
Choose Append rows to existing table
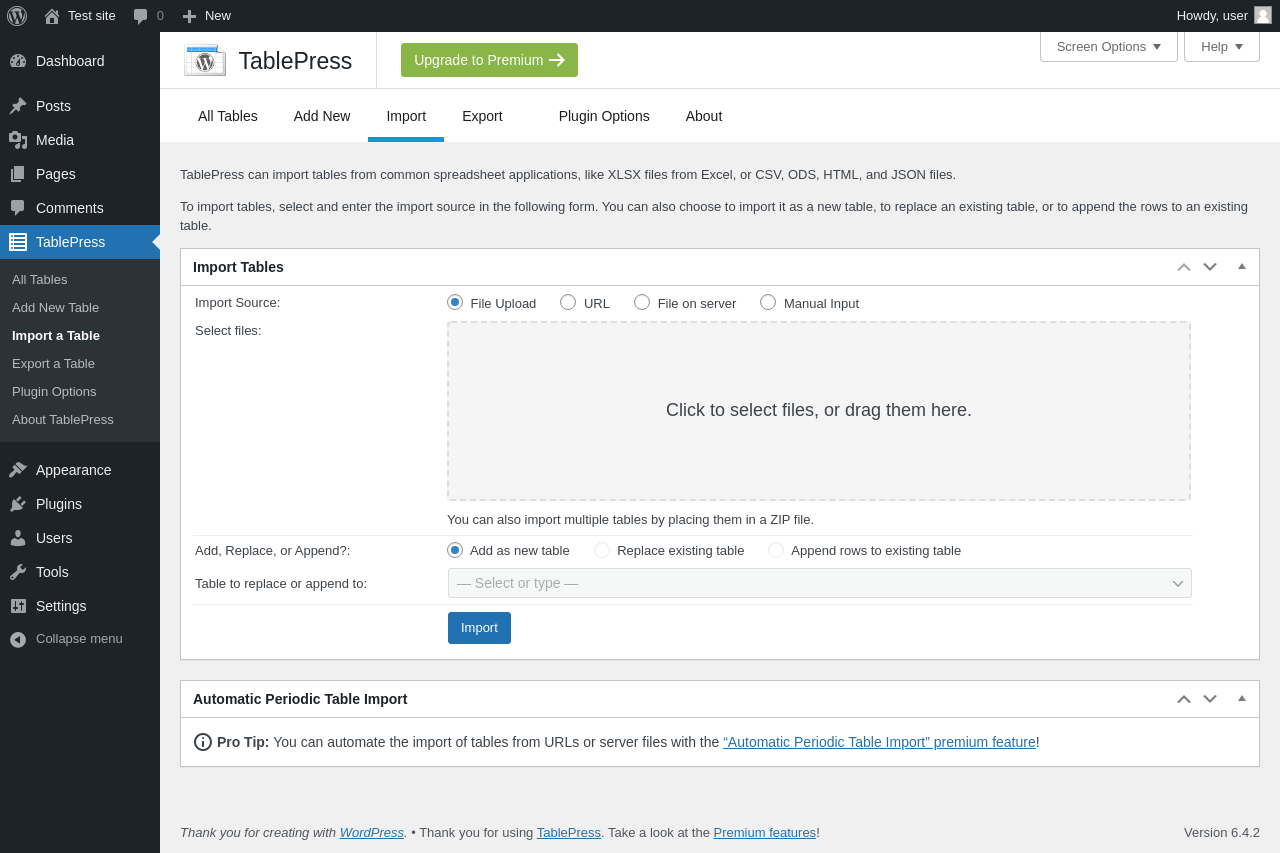[776, 550]
